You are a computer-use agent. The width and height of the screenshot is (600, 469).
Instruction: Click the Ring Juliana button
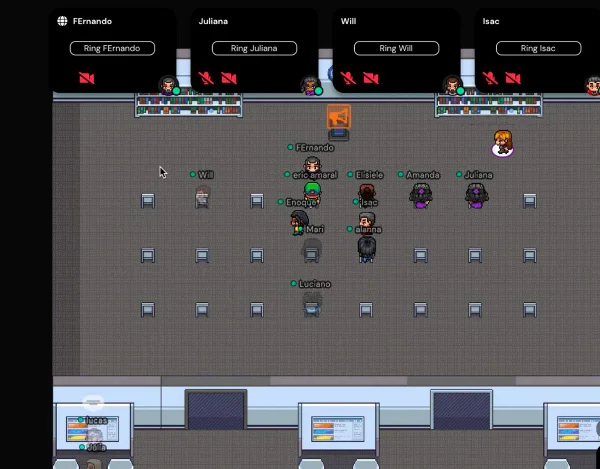pyautogui.click(x=254, y=49)
